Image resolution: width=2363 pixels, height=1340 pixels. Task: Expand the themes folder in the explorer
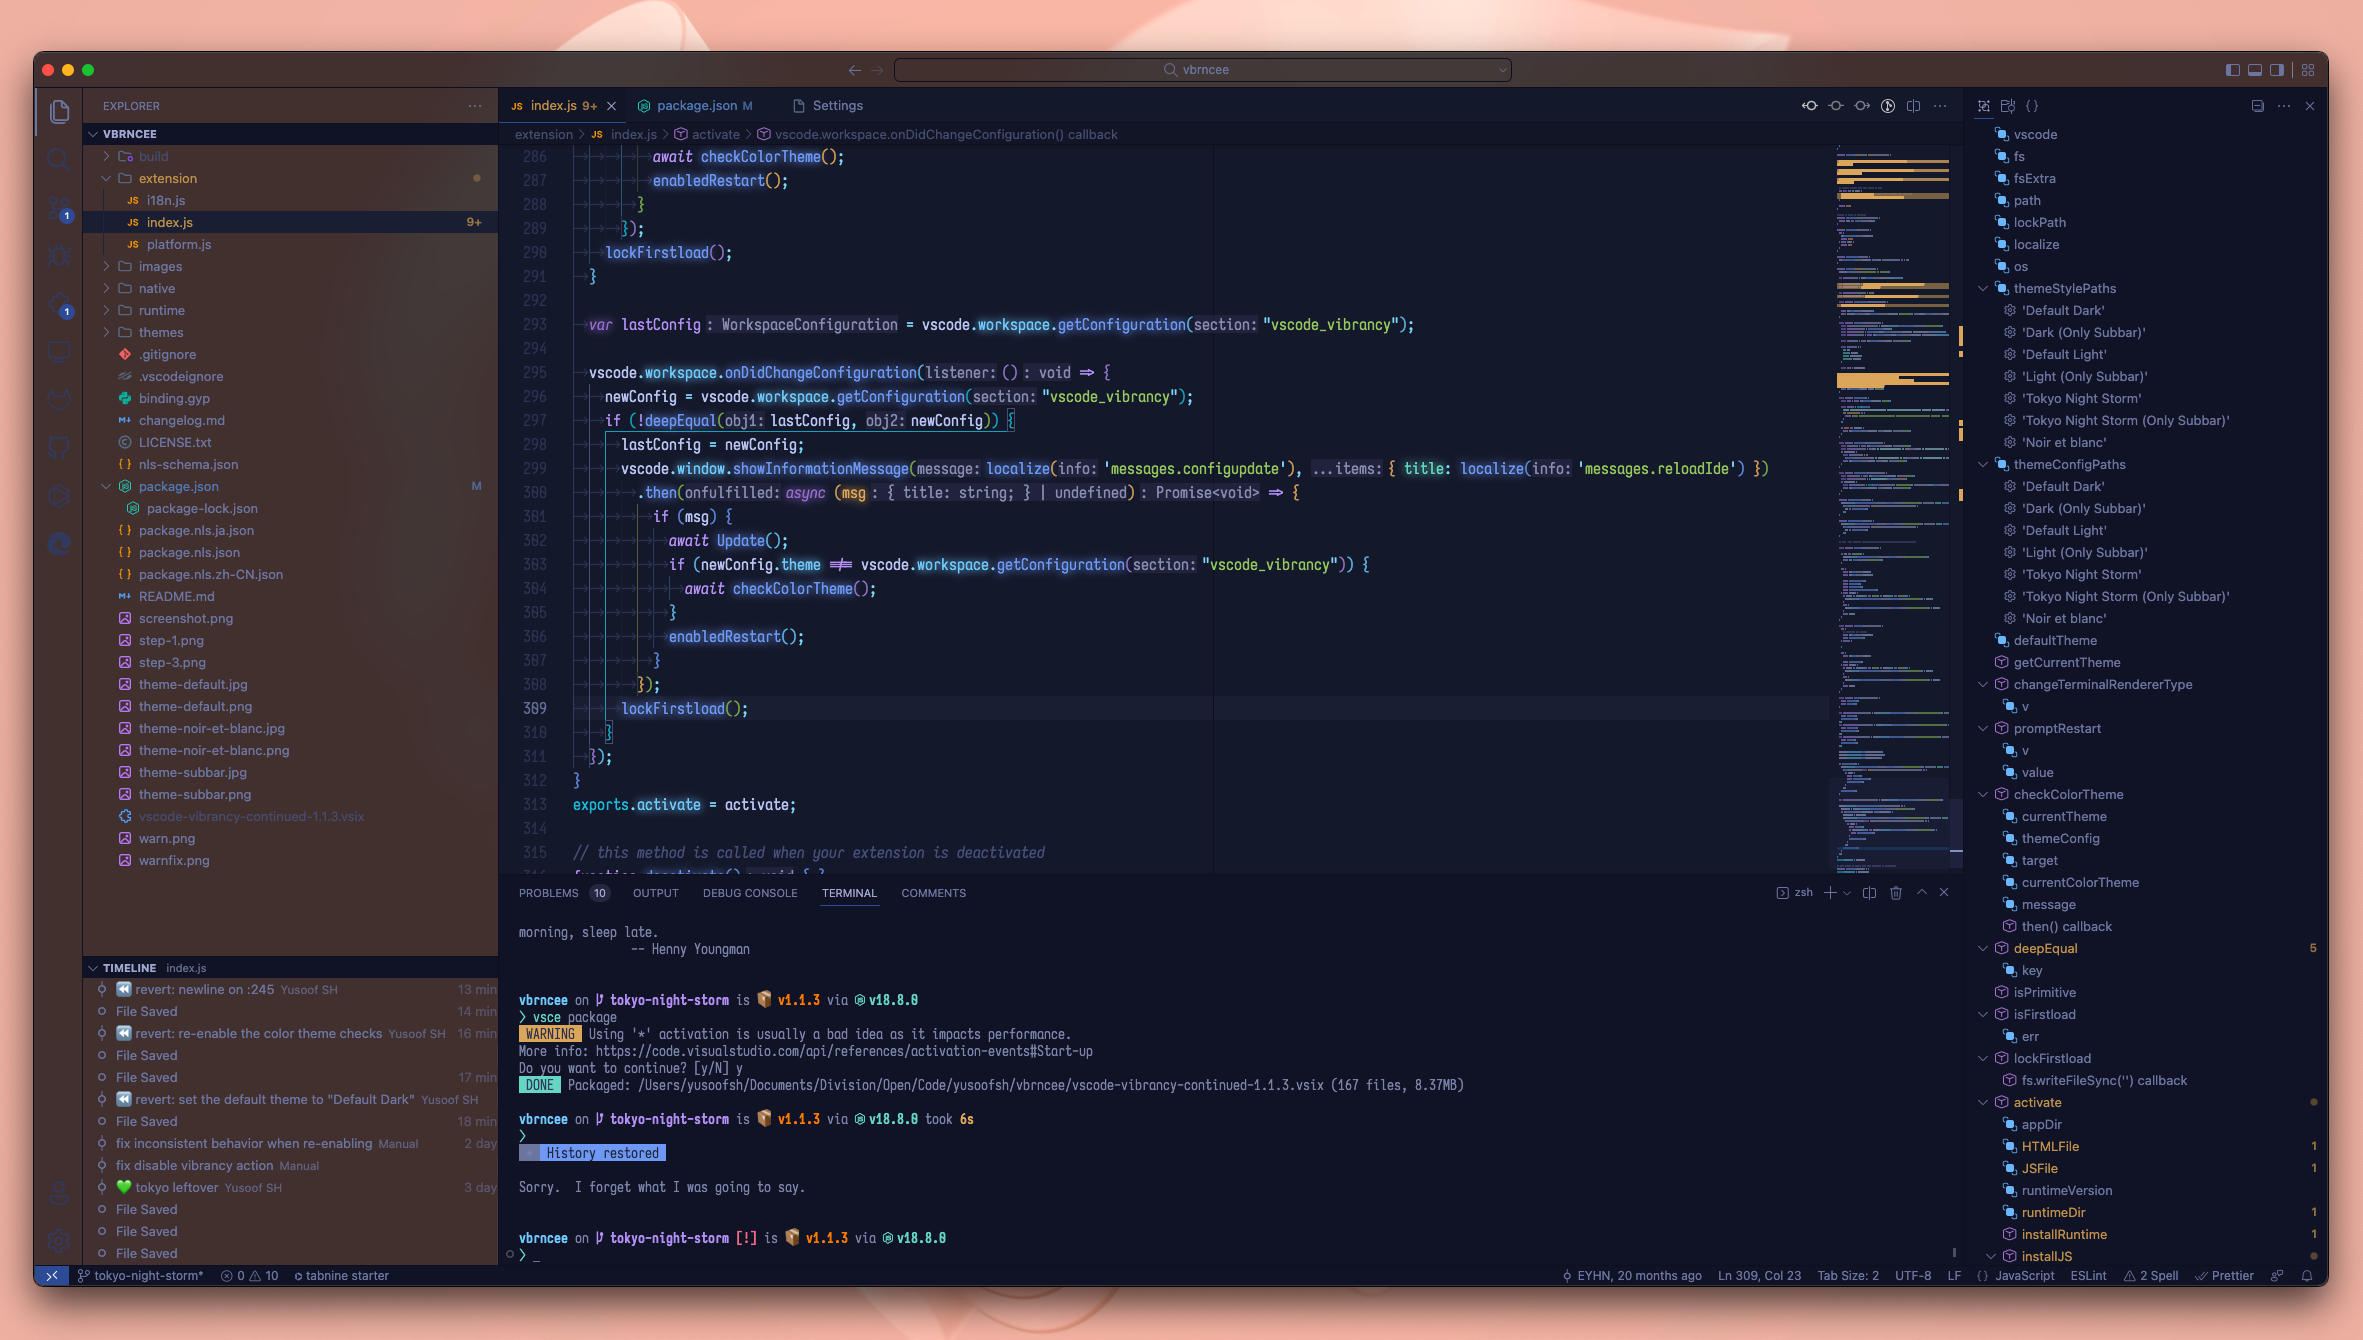click(160, 333)
